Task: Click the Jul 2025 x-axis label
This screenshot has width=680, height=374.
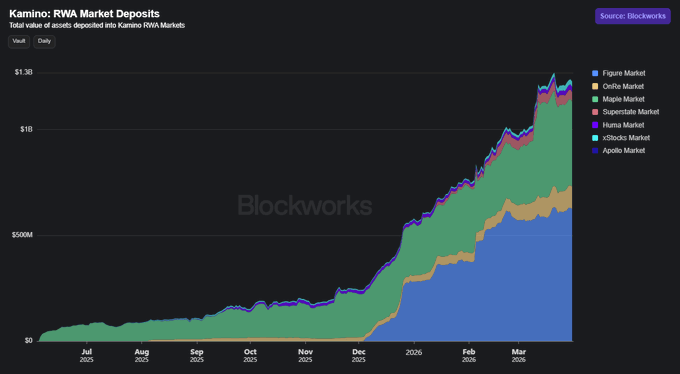Action: pos(87,355)
